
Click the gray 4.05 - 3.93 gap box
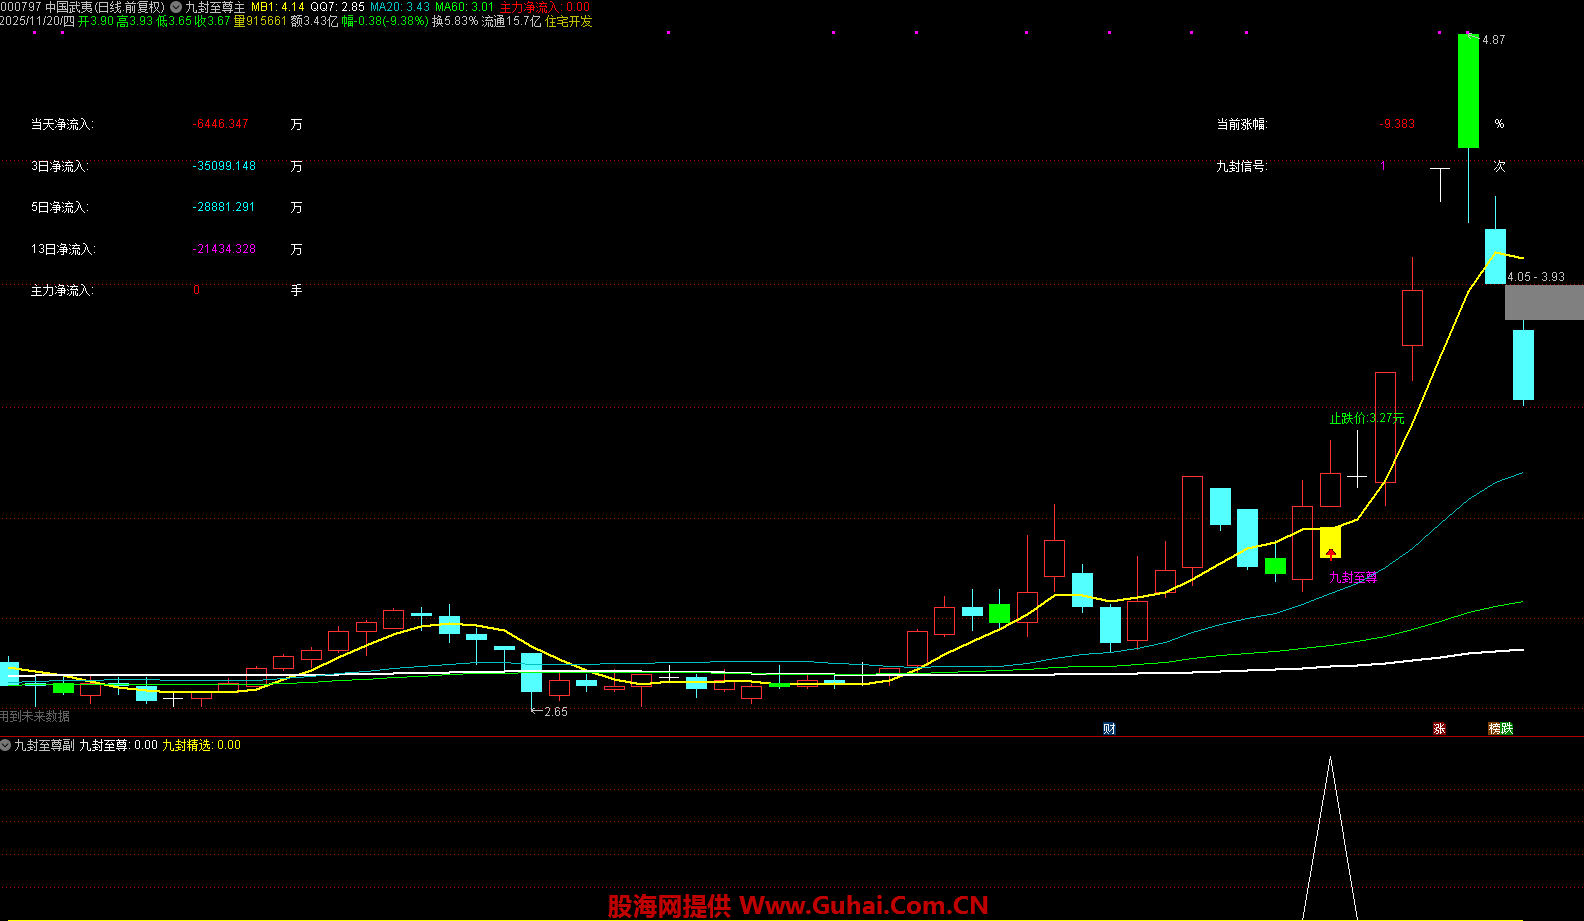click(1544, 302)
